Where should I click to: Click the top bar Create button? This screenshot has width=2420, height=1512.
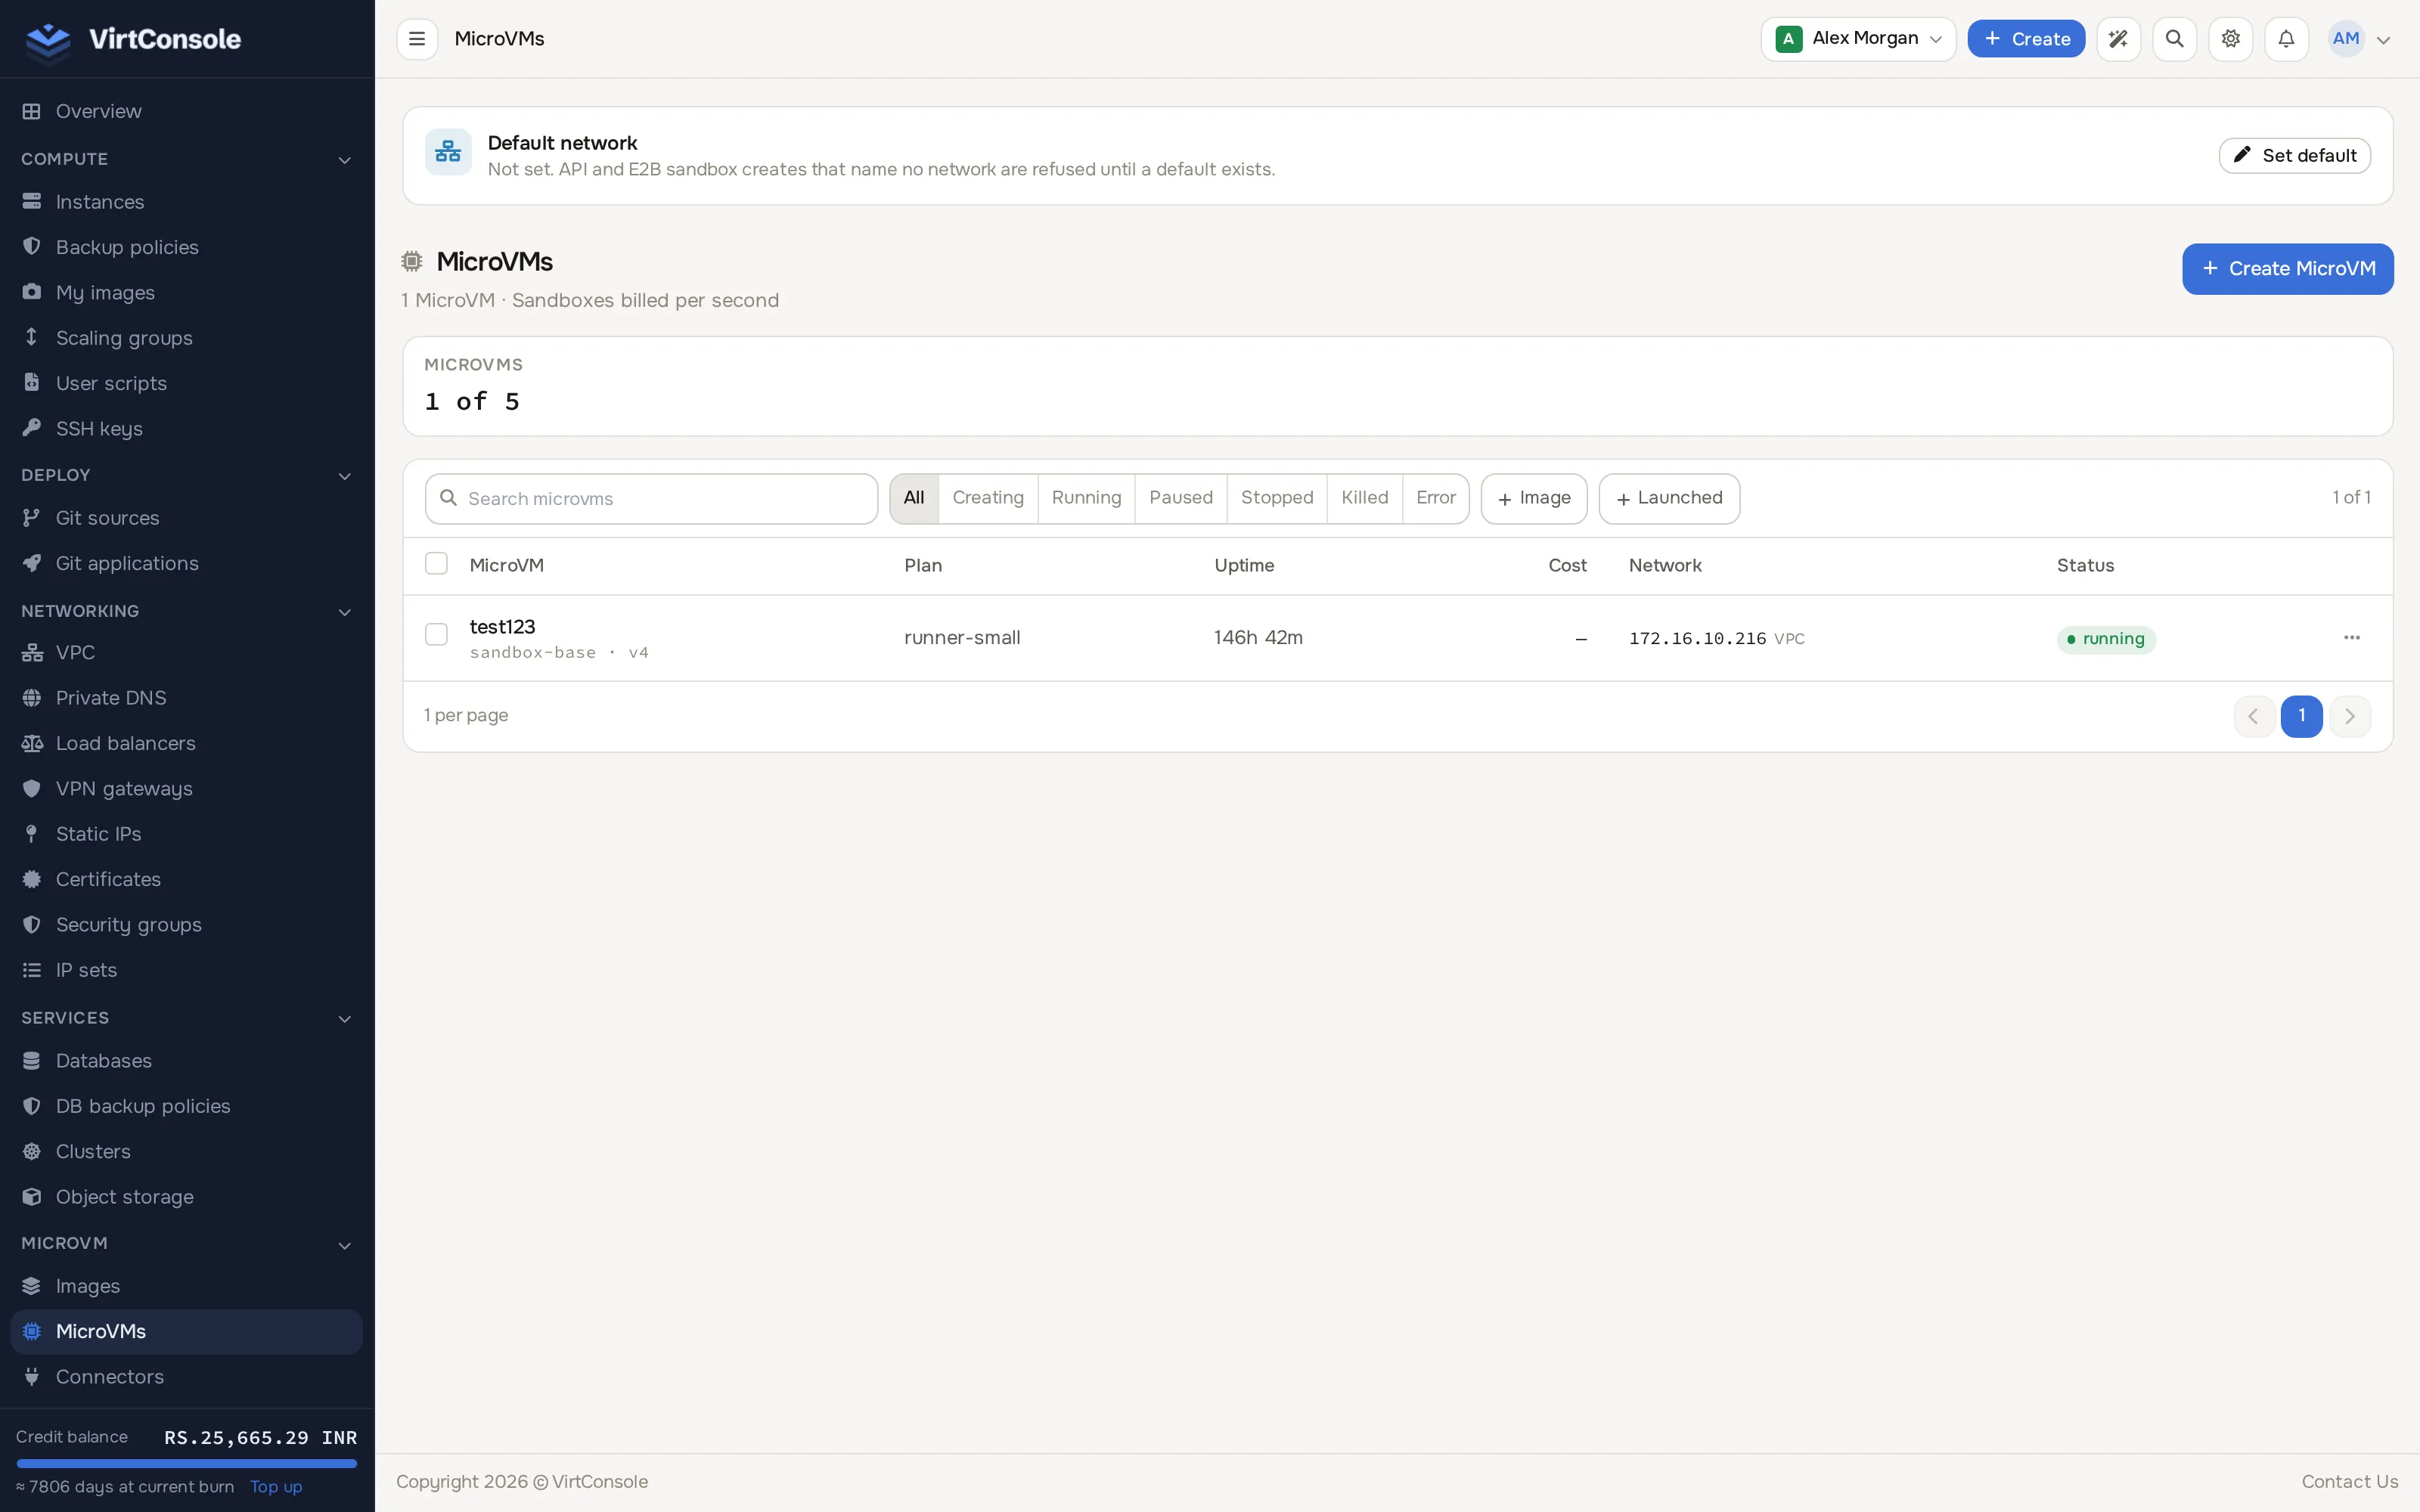point(2026,39)
